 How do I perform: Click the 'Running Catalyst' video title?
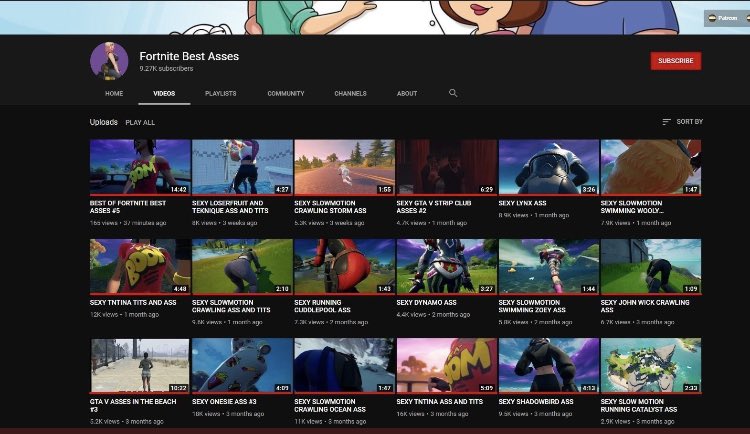[639, 405]
